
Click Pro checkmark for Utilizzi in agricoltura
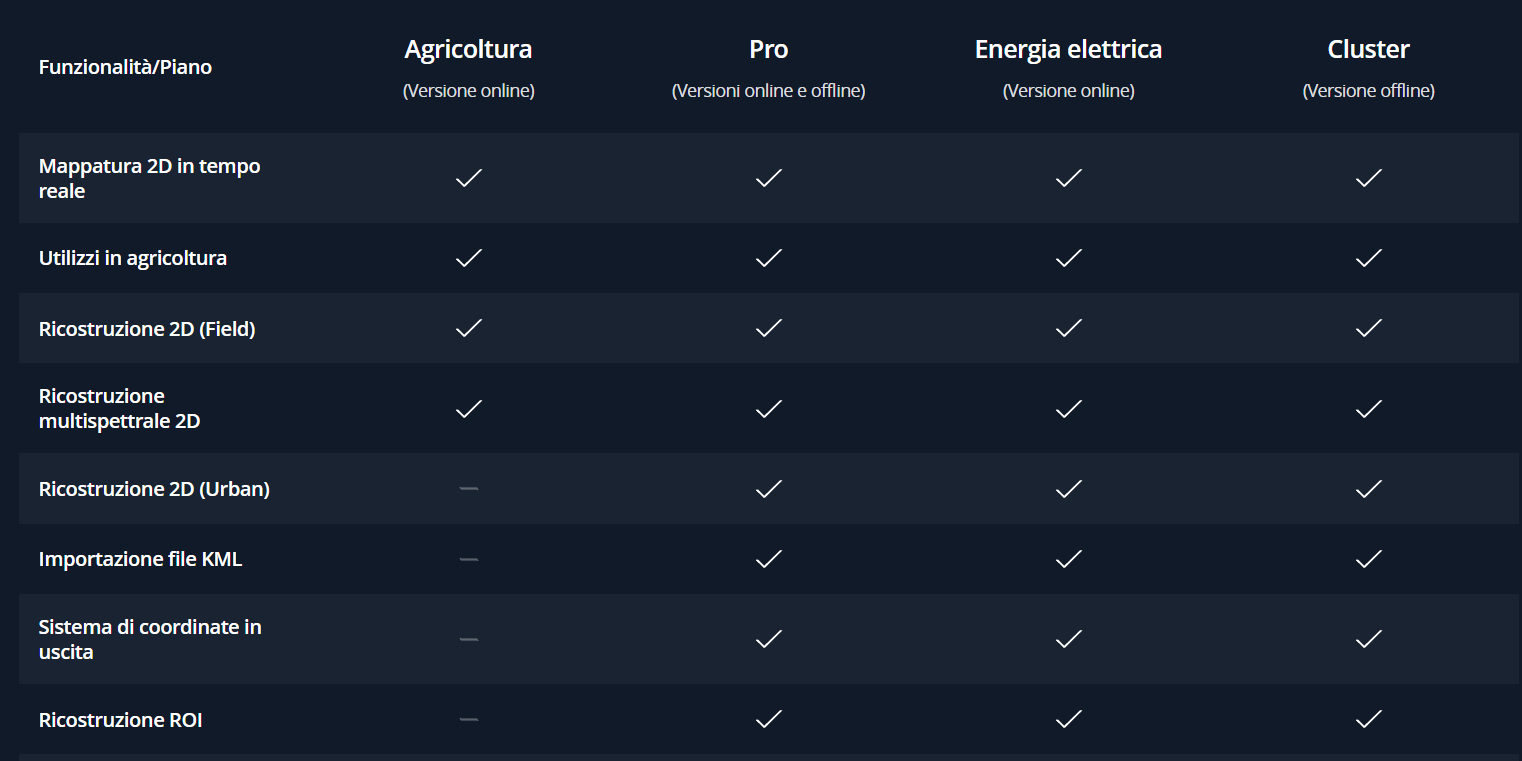point(768,258)
